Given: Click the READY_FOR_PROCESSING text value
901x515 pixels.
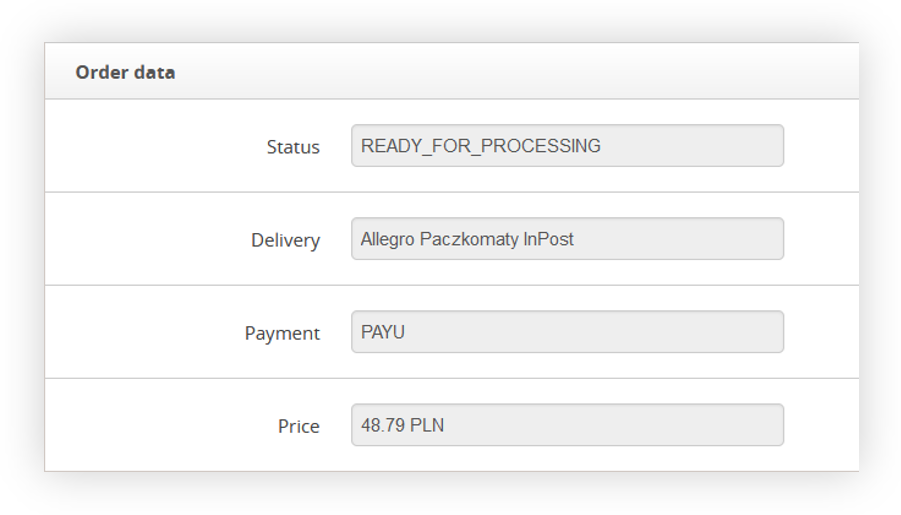Looking at the screenshot, I should (x=480, y=146).
